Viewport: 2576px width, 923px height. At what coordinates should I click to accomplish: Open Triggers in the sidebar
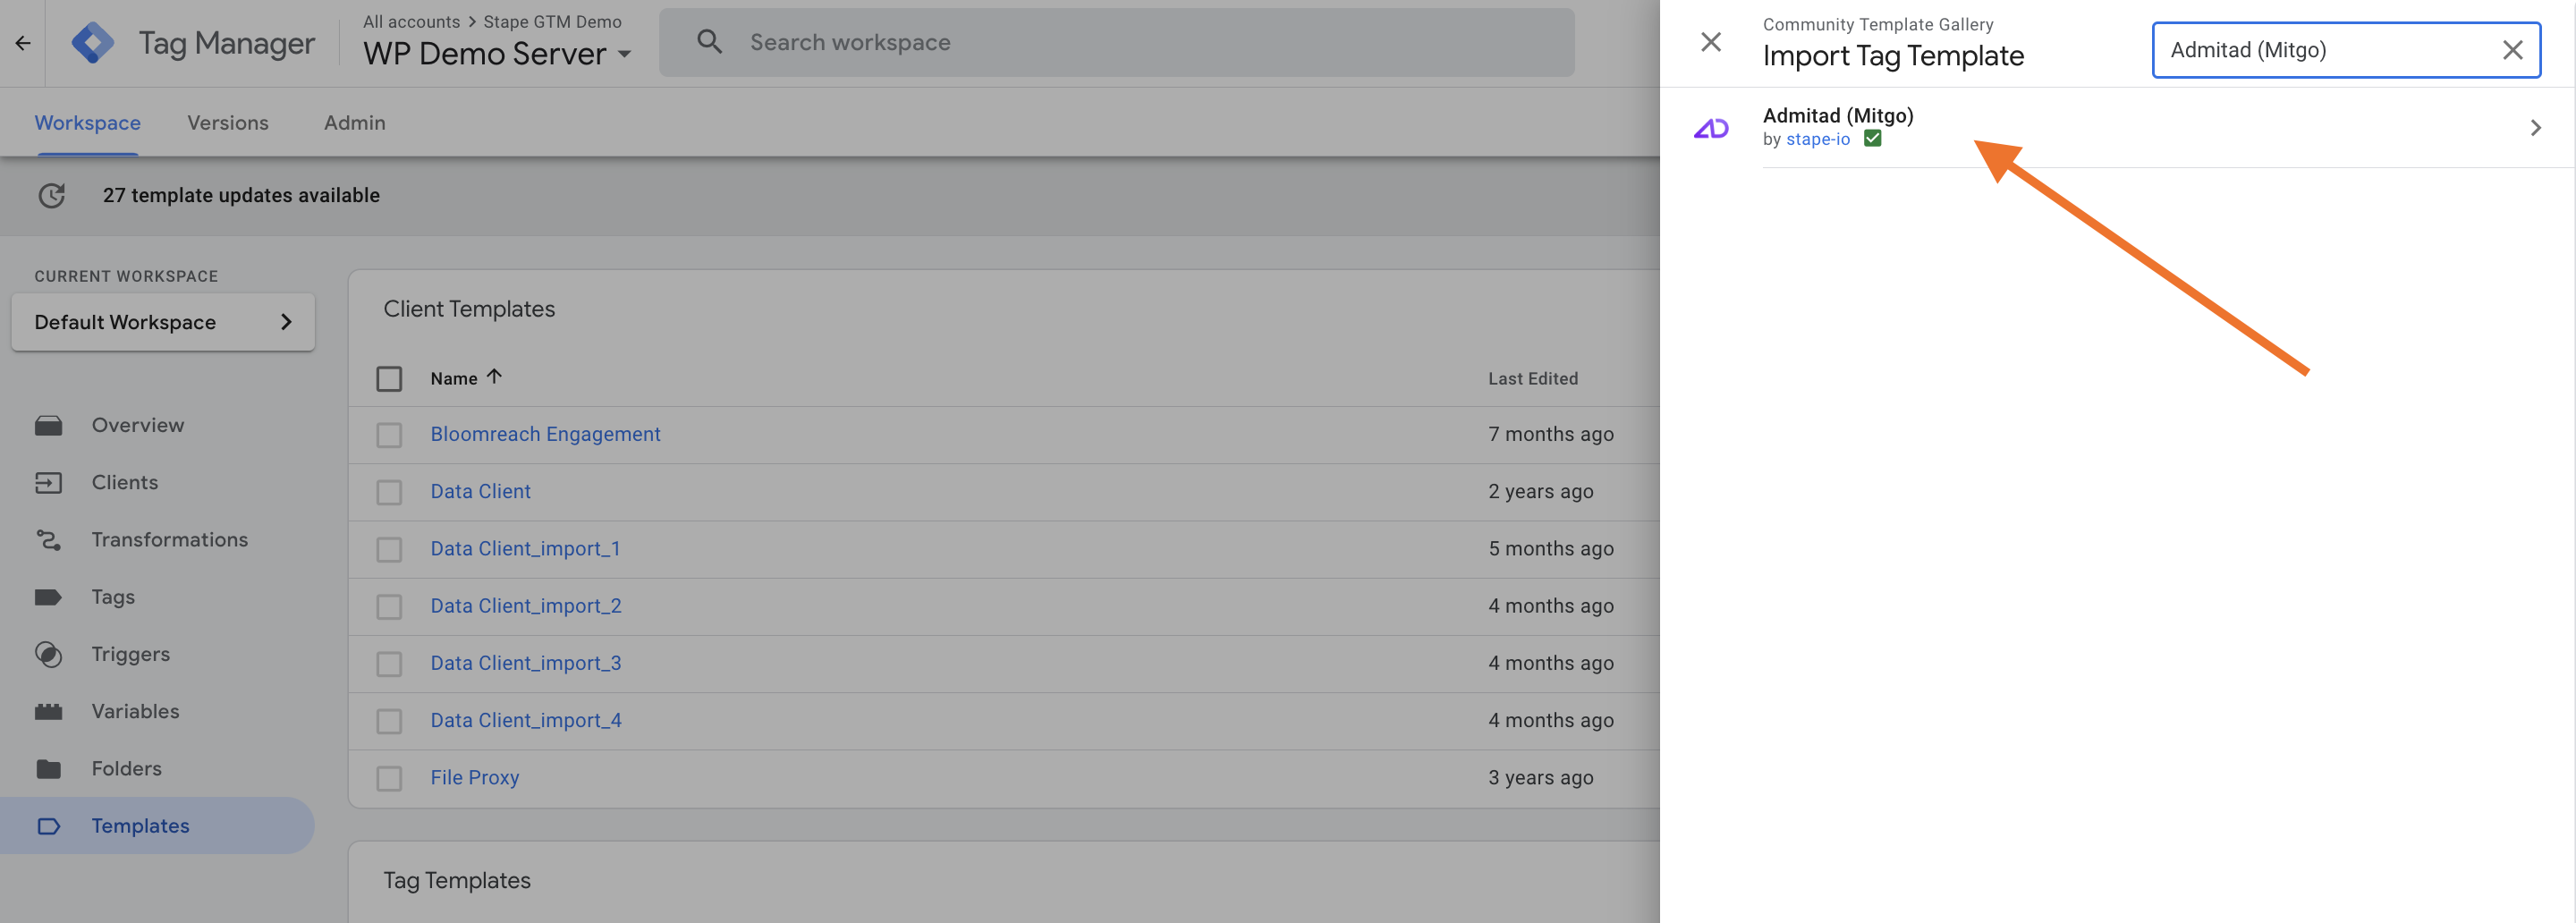click(131, 654)
